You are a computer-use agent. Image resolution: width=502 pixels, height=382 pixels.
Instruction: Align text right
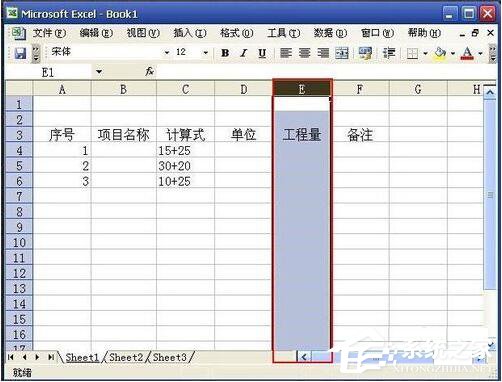click(x=323, y=53)
